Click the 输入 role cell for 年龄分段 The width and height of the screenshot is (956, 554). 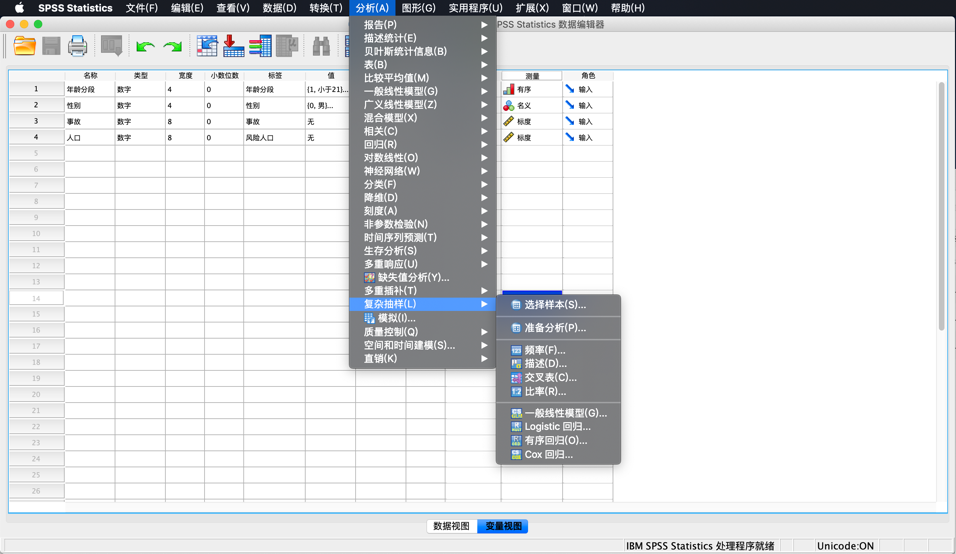point(588,90)
